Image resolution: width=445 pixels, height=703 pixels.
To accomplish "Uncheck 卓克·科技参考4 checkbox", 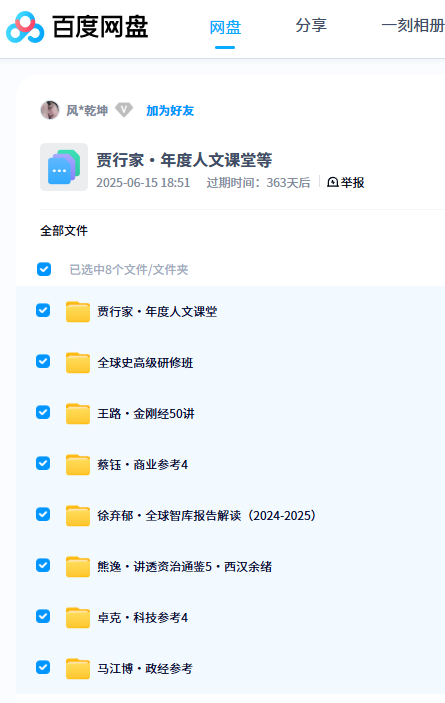I will pyautogui.click(x=43, y=616).
